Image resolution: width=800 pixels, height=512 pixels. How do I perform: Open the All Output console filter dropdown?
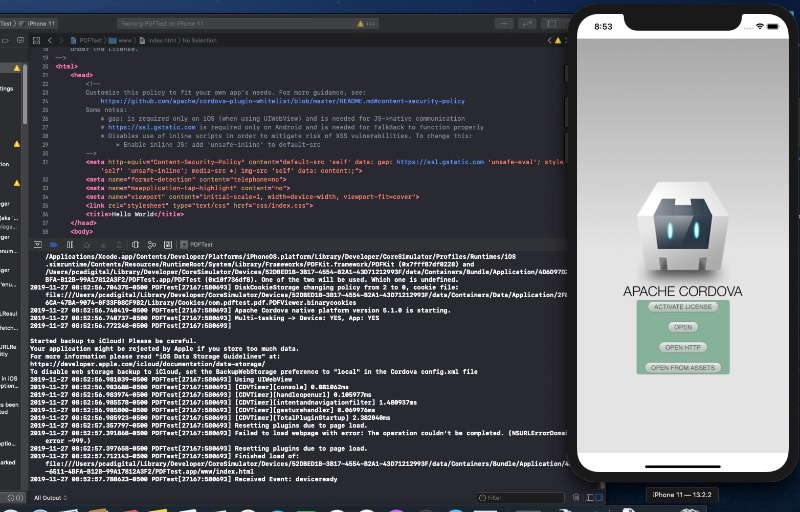(x=52, y=497)
